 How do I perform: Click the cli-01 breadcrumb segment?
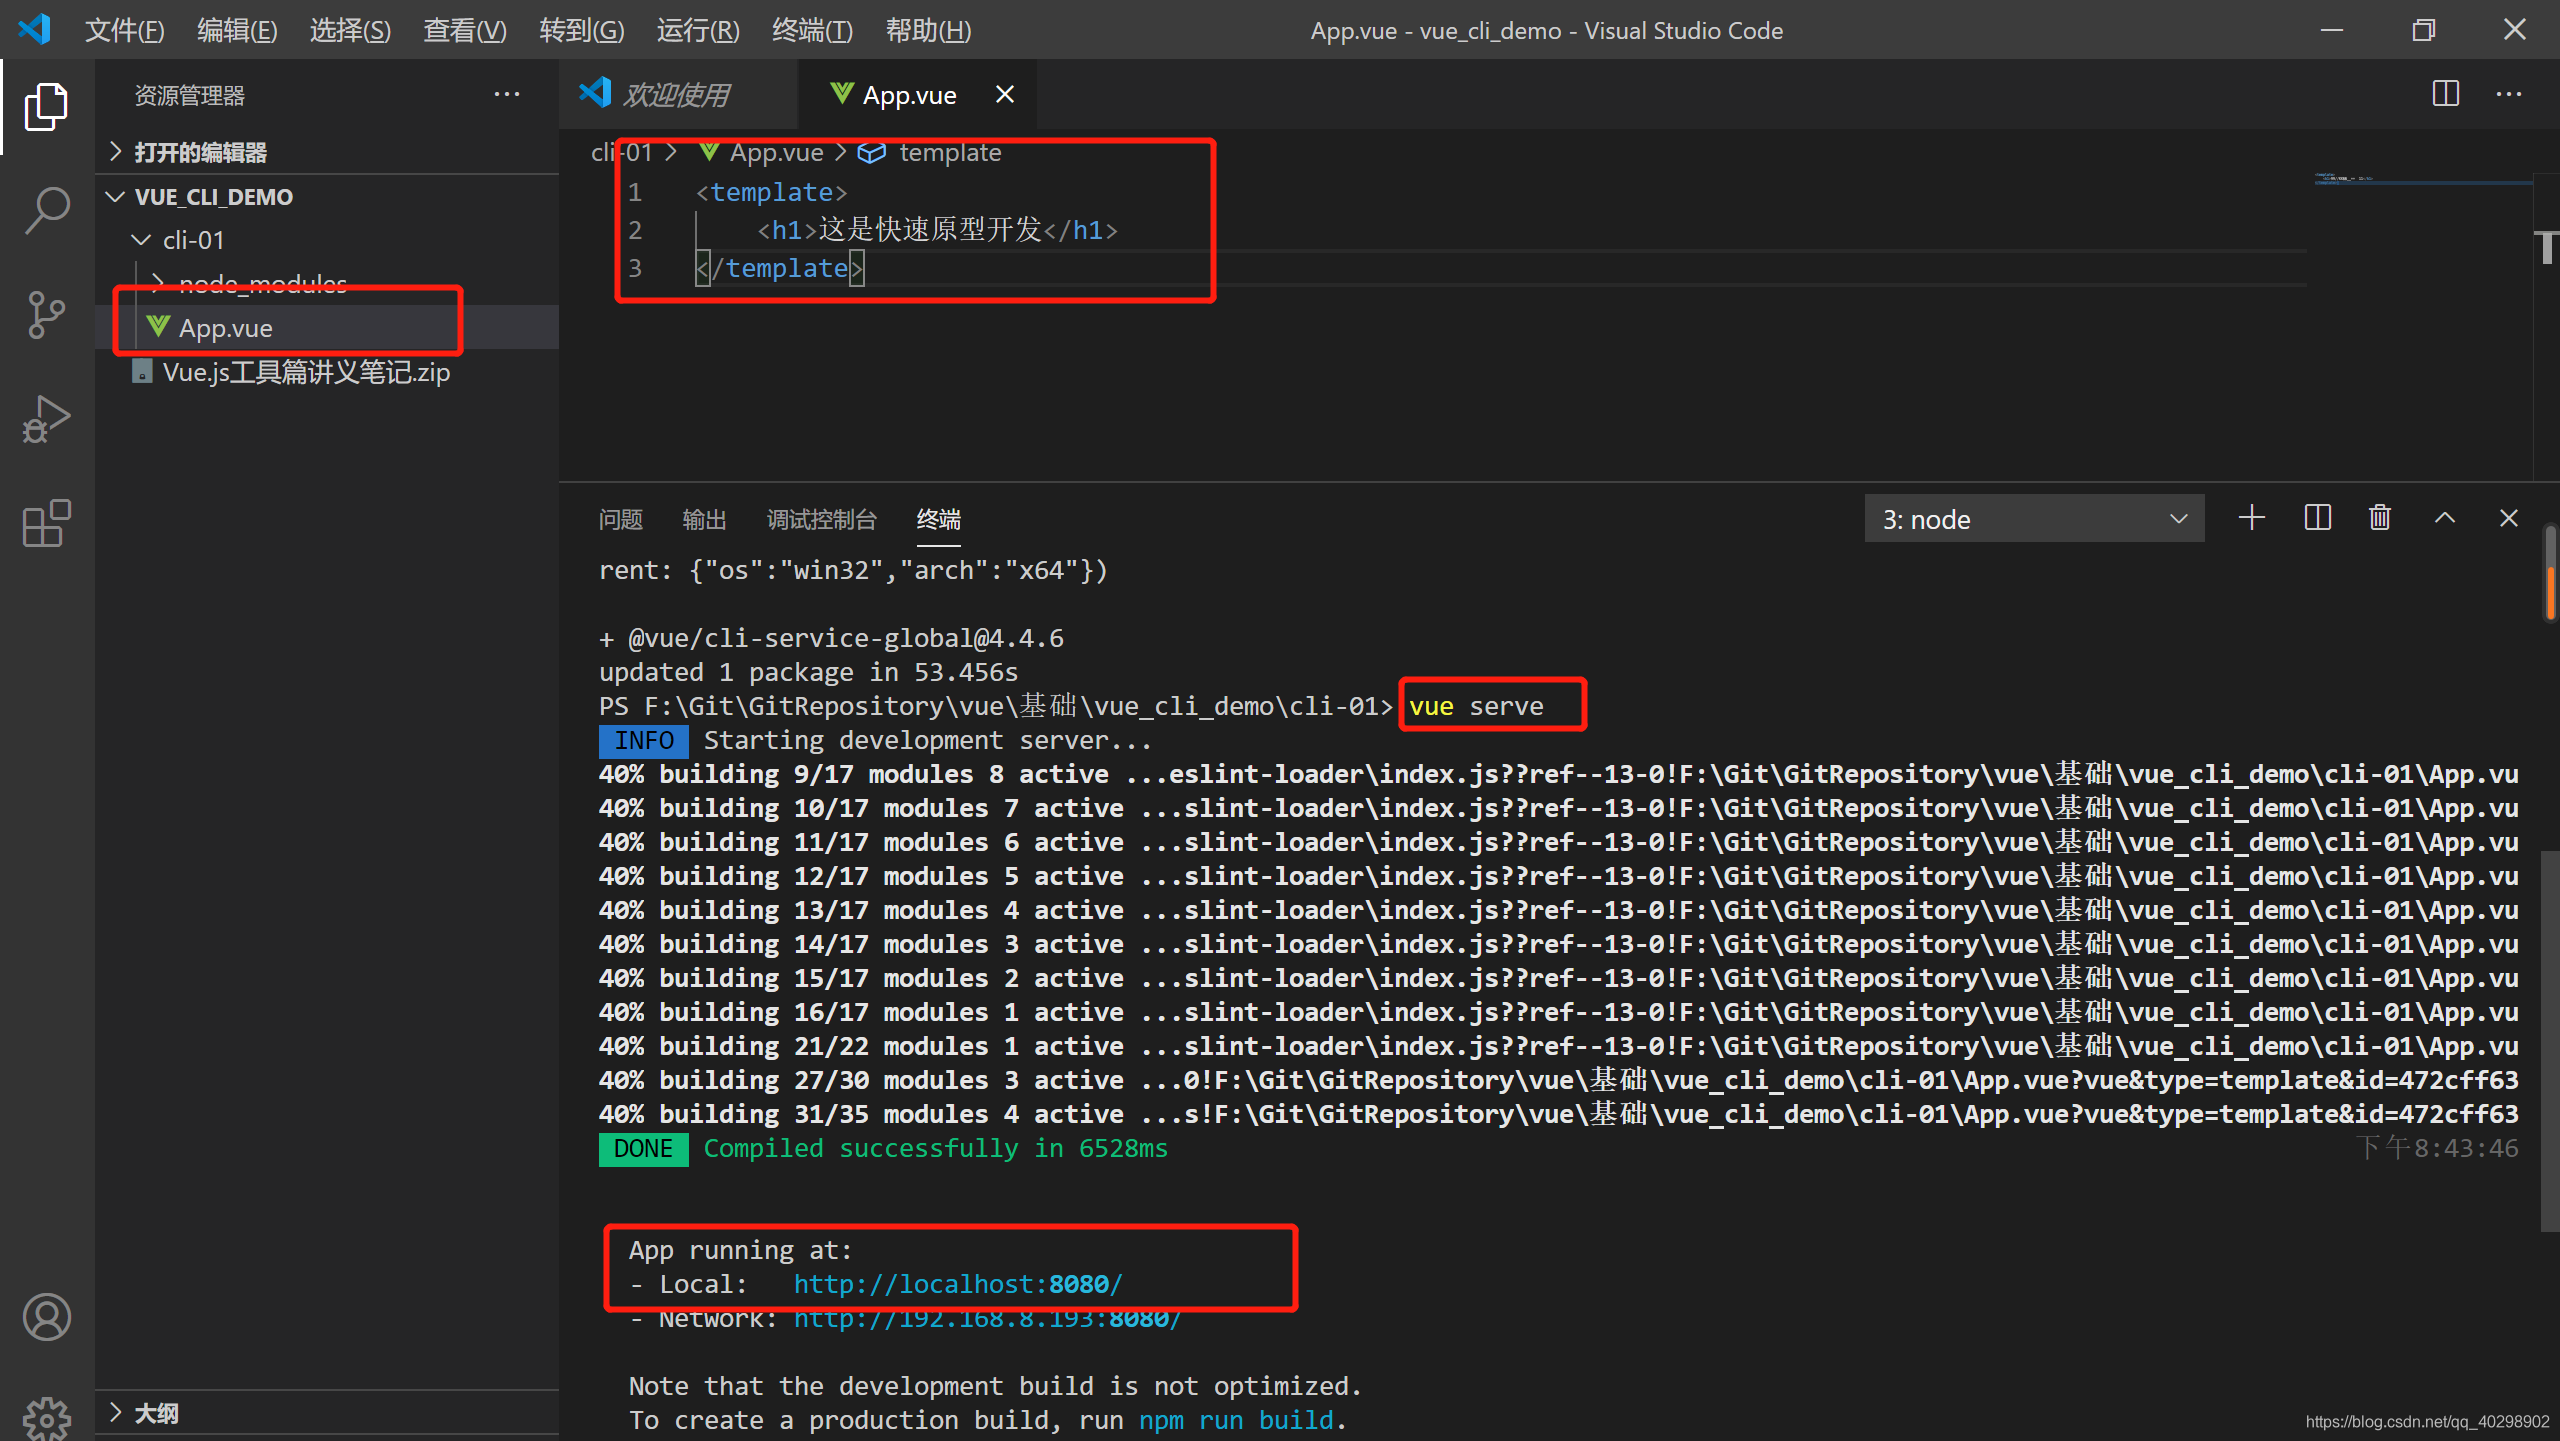pos(621,152)
